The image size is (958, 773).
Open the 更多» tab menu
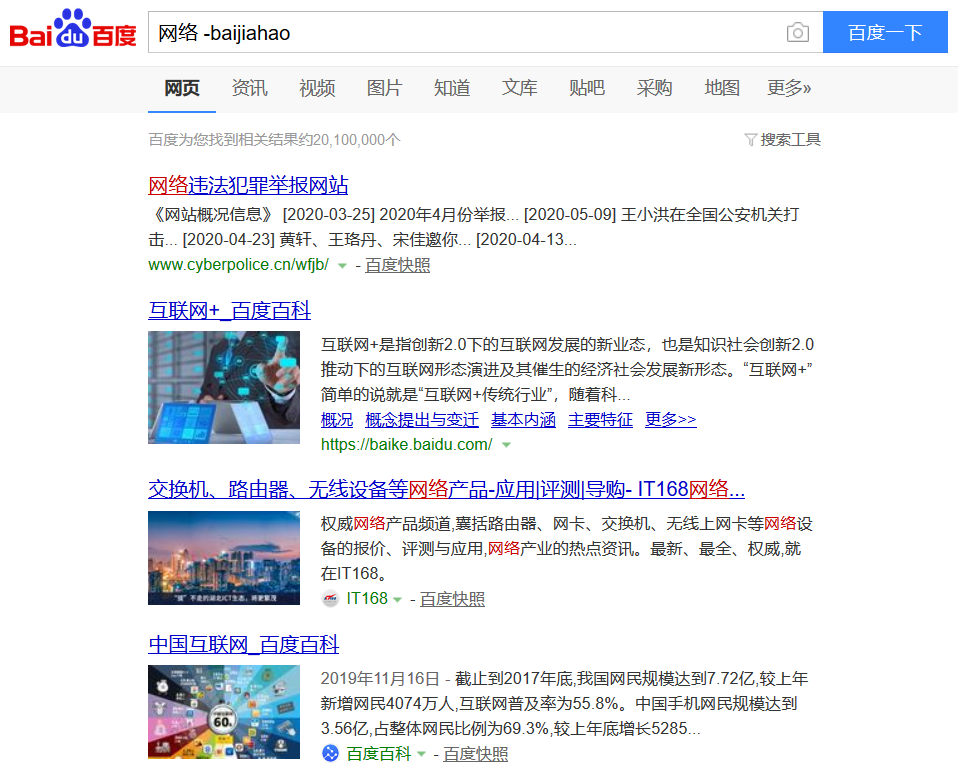tap(789, 88)
